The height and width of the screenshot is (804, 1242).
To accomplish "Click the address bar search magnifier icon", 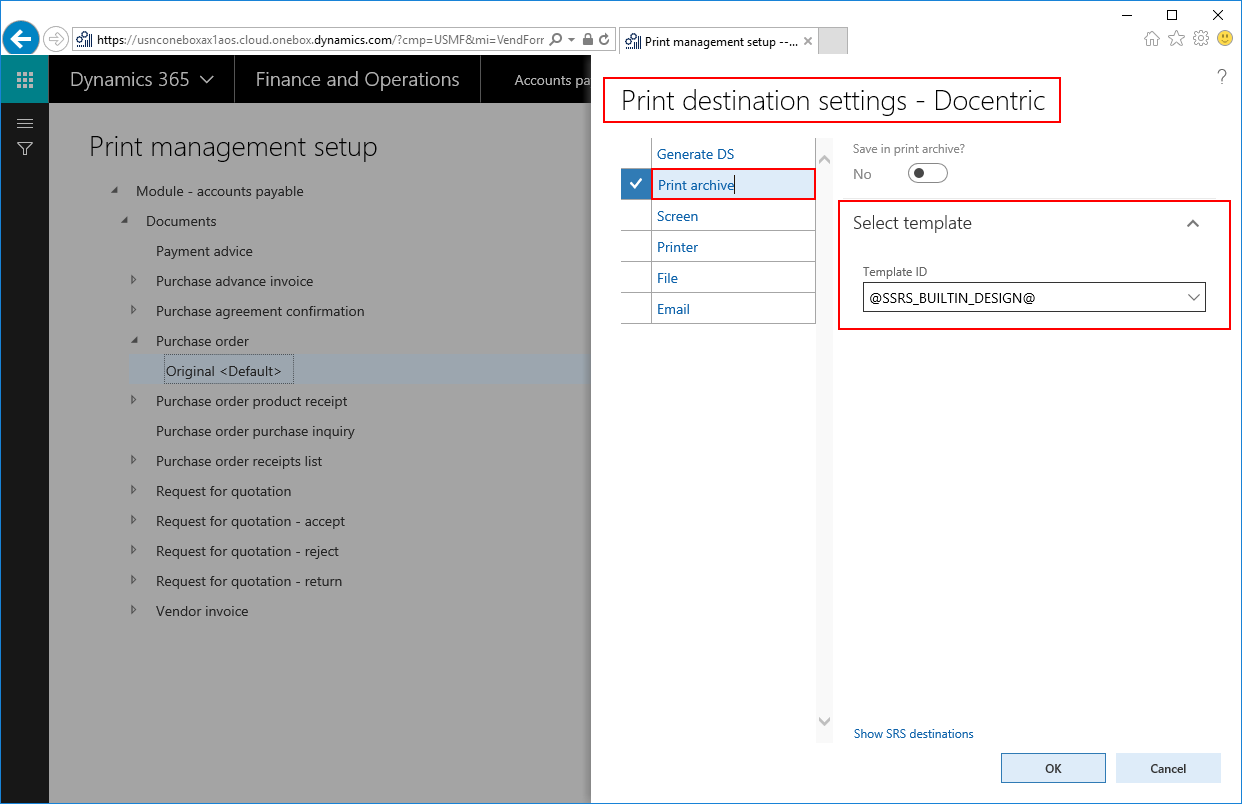I will pyautogui.click(x=555, y=40).
